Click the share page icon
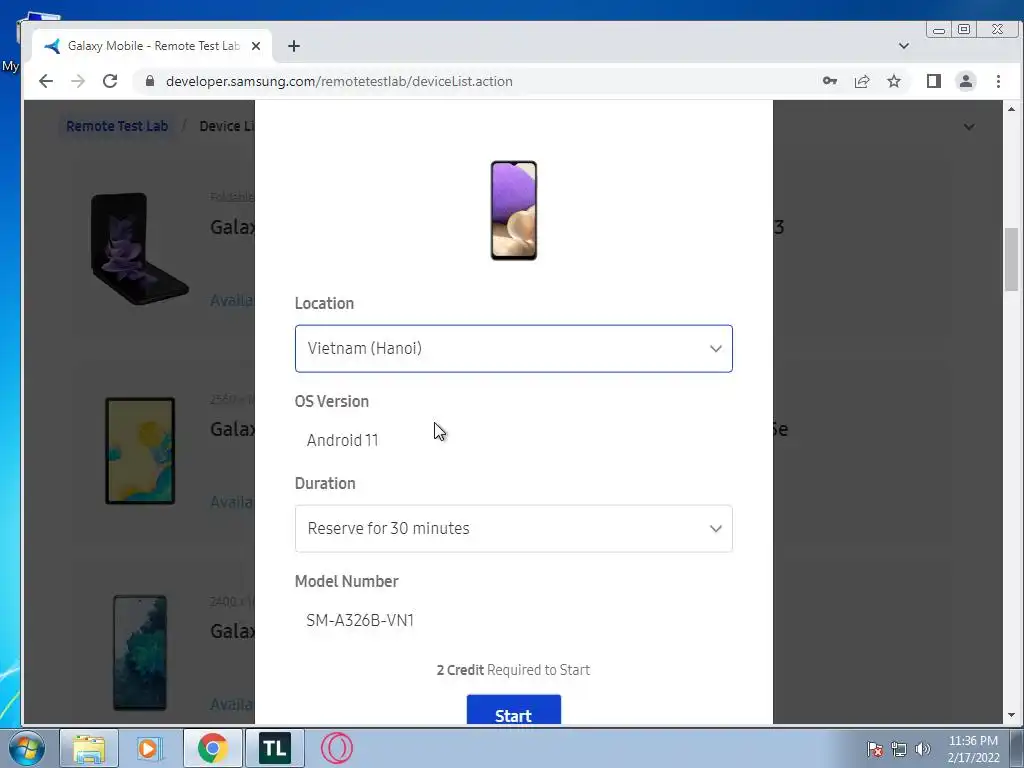The height and width of the screenshot is (768, 1024). (x=862, y=81)
